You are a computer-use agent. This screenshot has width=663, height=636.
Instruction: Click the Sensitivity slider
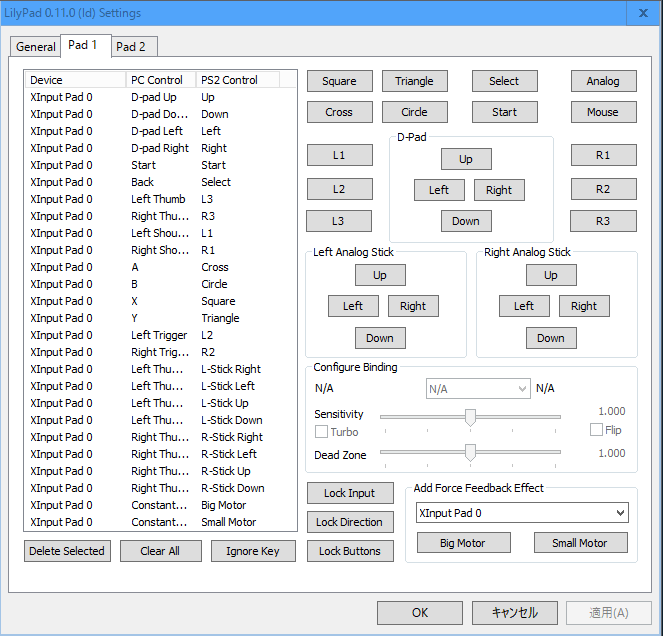[x=470, y=416]
